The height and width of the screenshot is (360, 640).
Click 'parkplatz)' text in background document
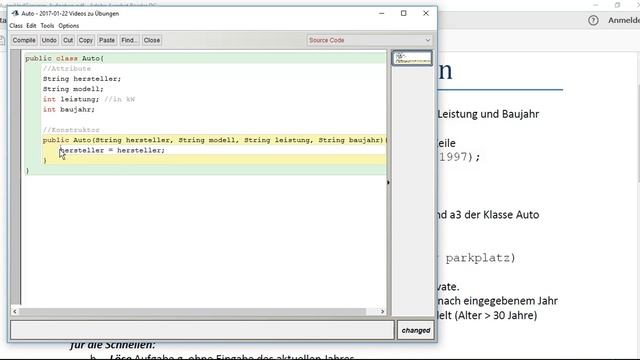coord(480,258)
